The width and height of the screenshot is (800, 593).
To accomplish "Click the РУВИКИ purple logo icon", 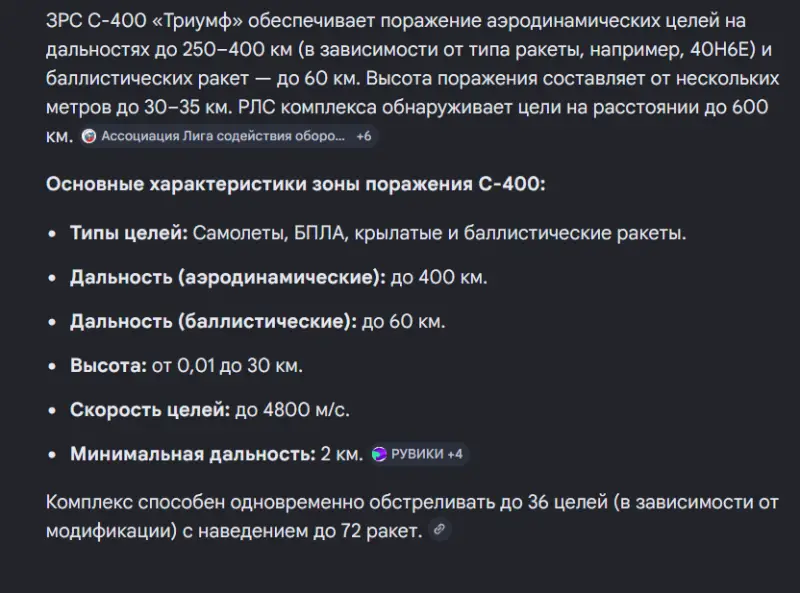I will coord(379,454).
